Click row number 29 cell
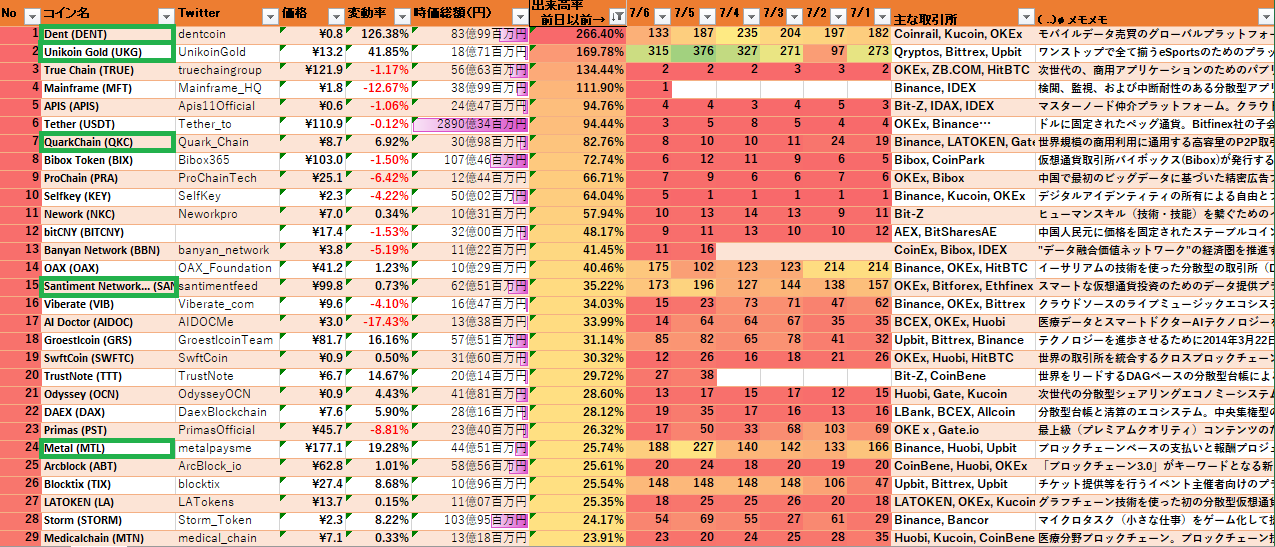This screenshot has height=547, width=1275. 20,538
